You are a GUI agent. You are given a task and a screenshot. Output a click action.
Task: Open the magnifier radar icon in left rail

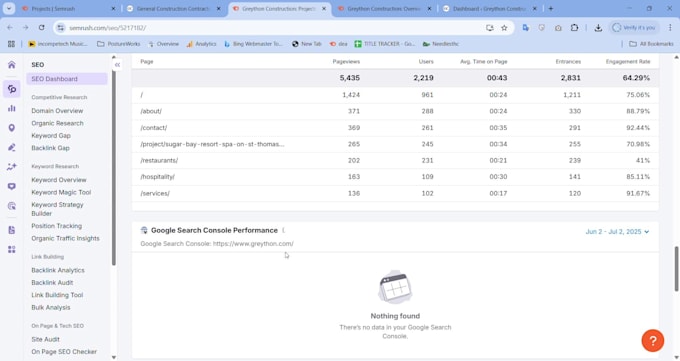coord(12,206)
